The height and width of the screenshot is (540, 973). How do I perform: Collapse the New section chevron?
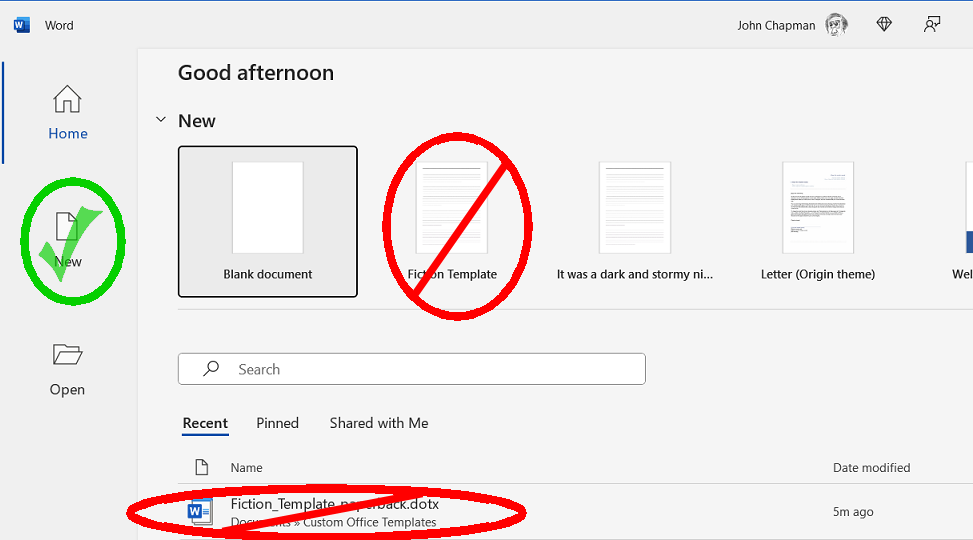click(x=160, y=120)
